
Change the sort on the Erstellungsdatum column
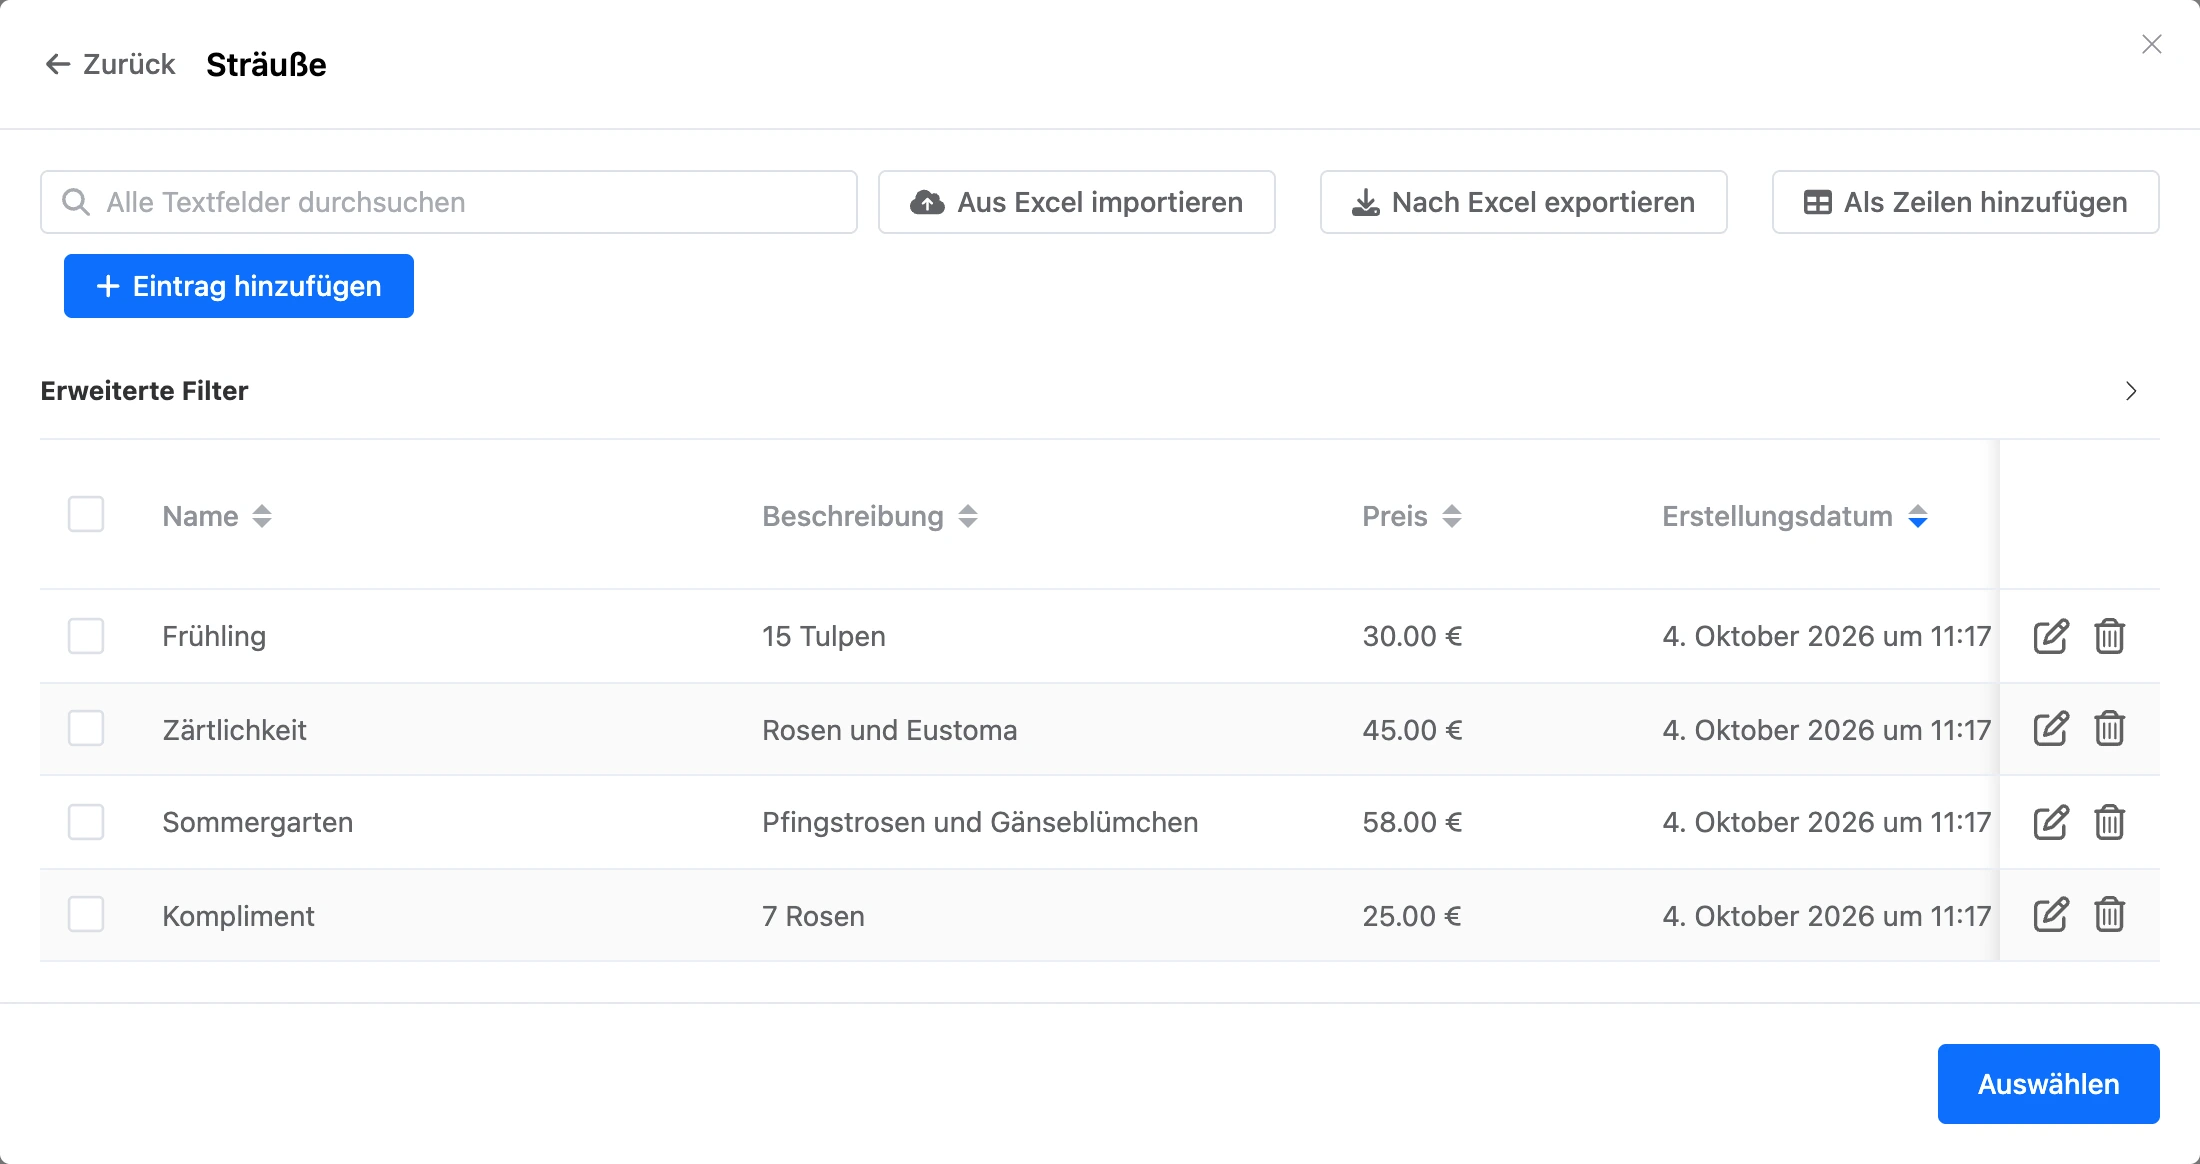coord(1918,516)
